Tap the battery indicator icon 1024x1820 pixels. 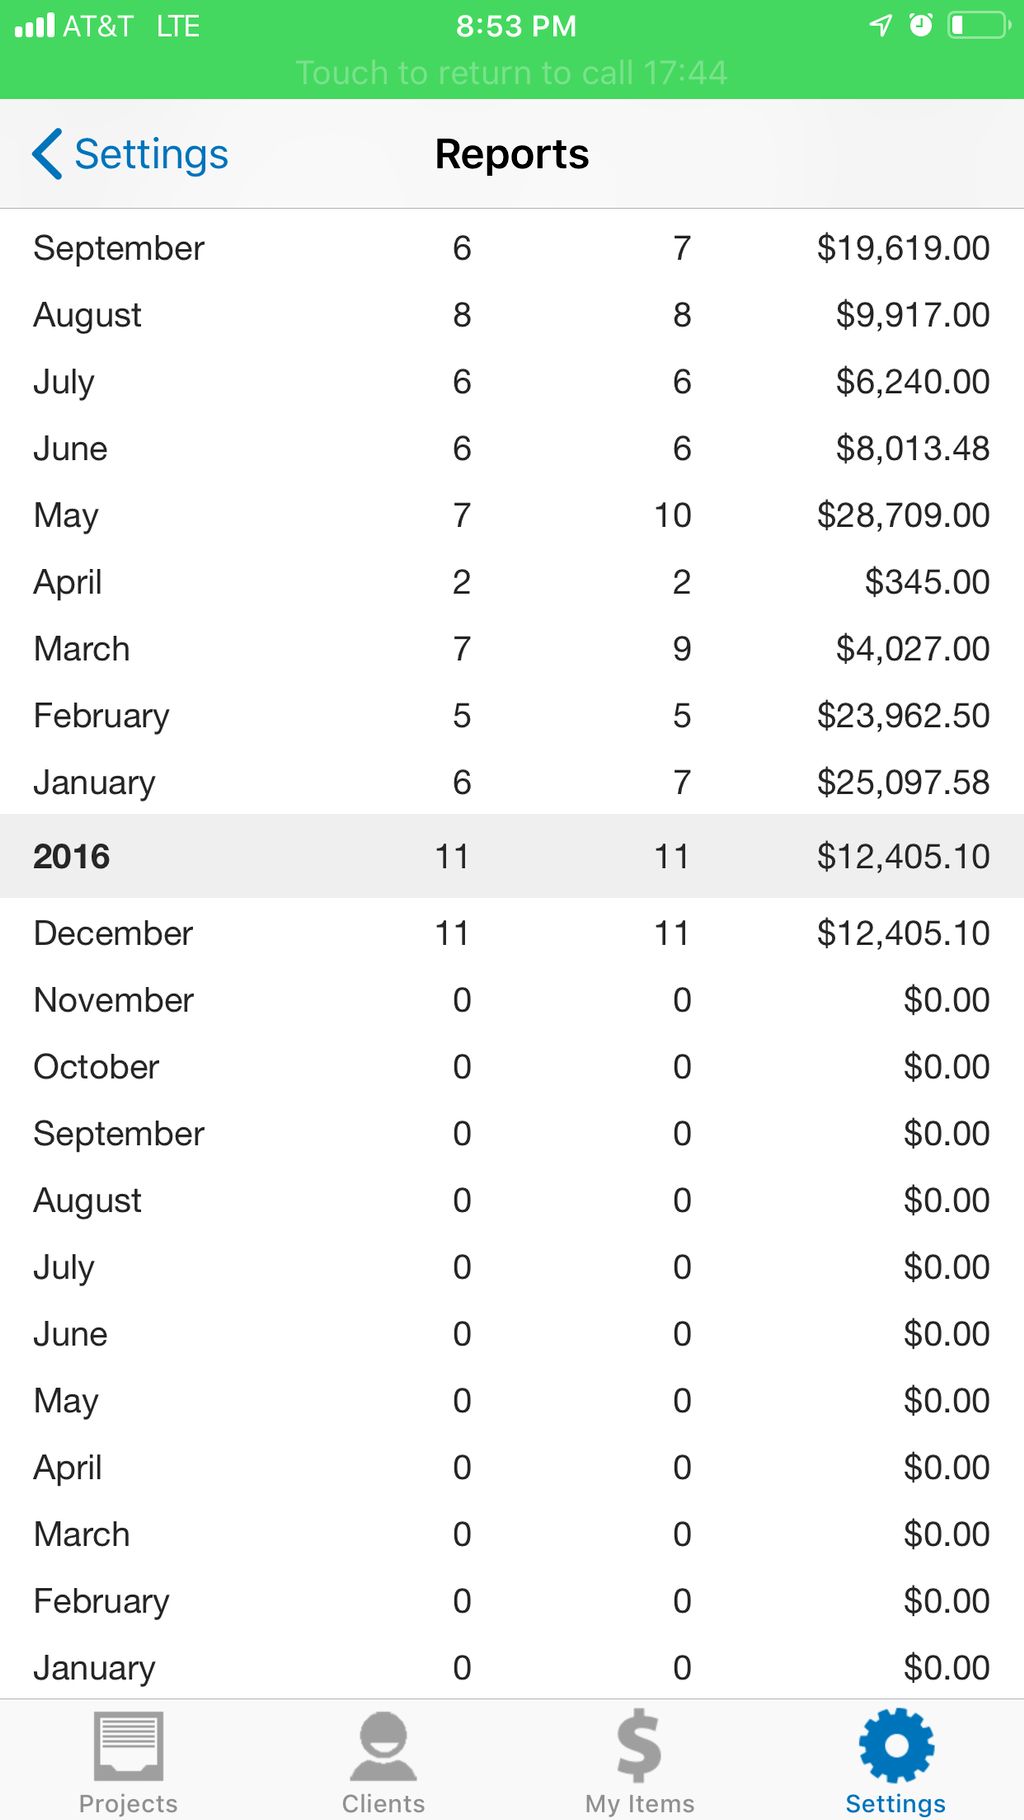[979, 25]
